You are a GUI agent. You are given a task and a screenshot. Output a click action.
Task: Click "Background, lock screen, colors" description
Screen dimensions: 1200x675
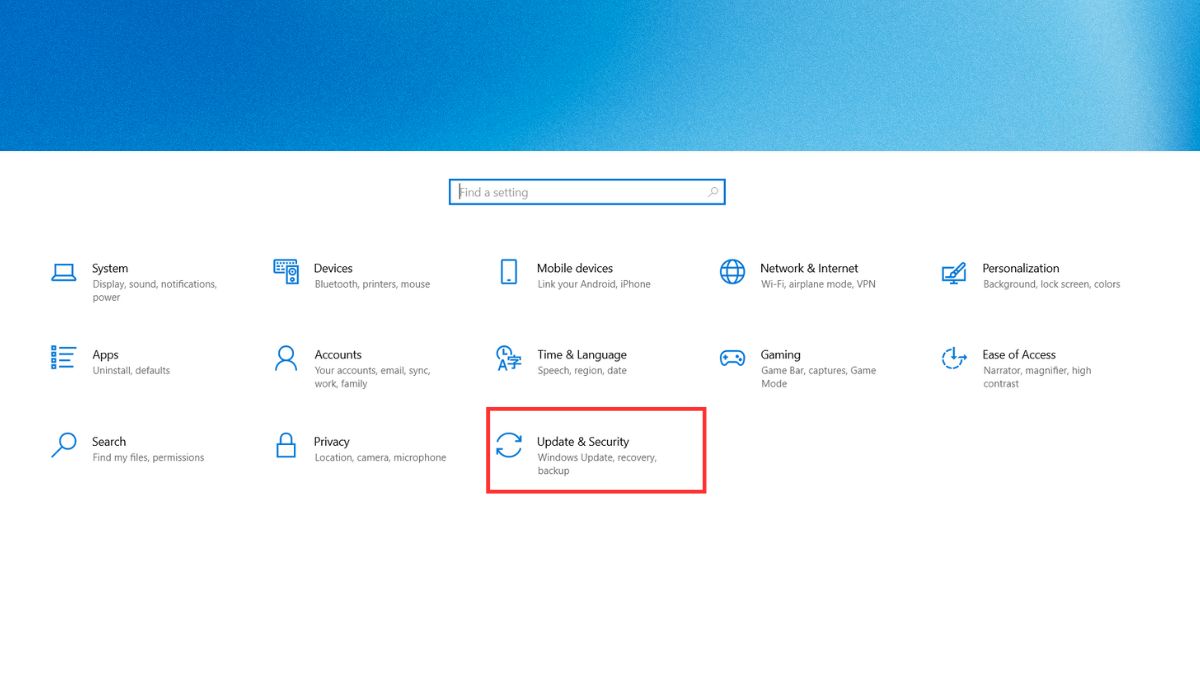(x=1051, y=284)
